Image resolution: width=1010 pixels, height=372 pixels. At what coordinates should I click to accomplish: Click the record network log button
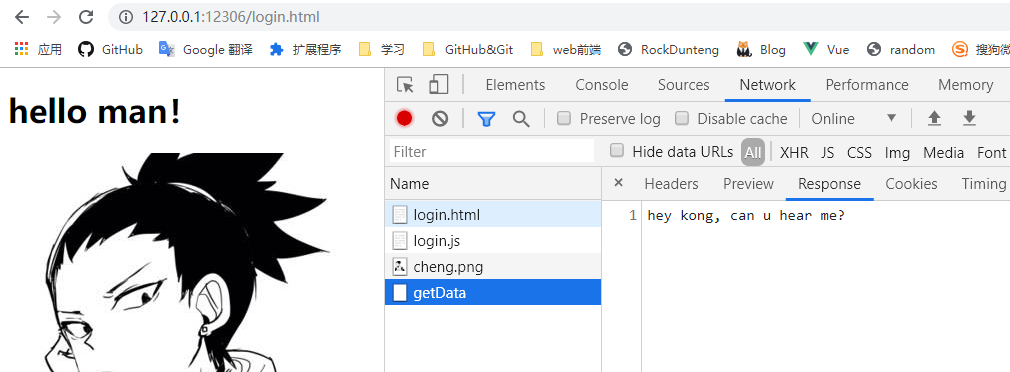tap(405, 118)
